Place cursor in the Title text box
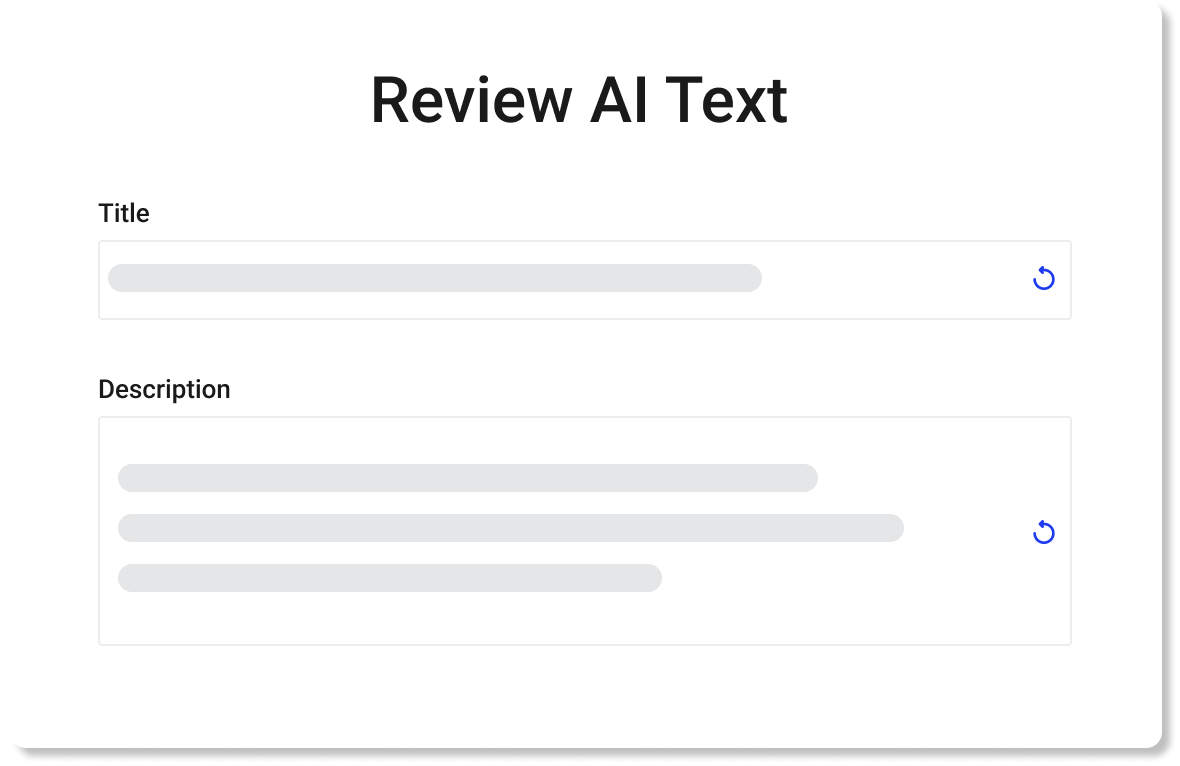This screenshot has height=766, width=1180. pos(880,280)
